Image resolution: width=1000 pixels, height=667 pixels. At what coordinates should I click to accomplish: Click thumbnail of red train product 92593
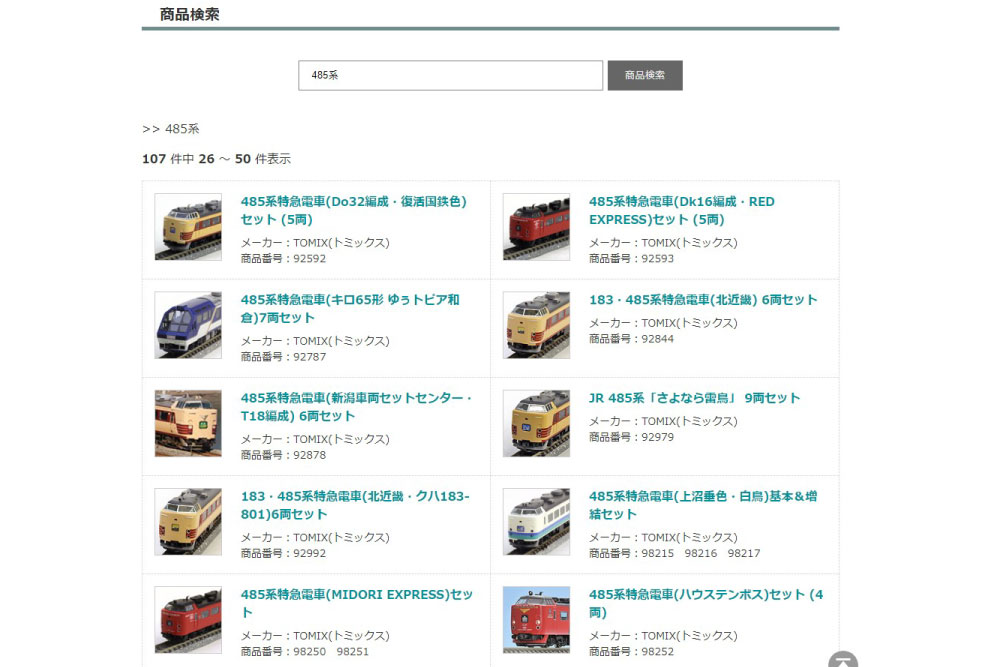tap(536, 227)
